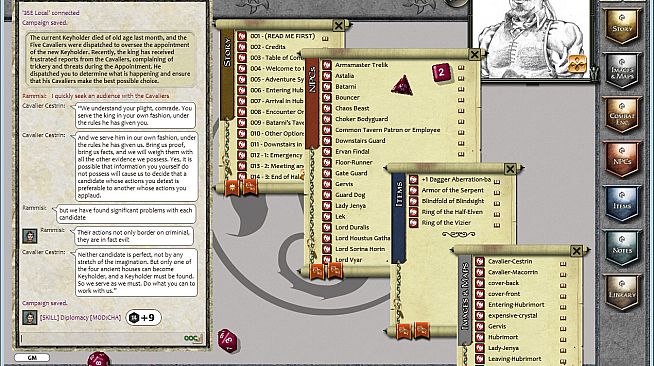The width and height of the screenshot is (654, 366).
Task: Open the Library sidebar button
Action: pos(622,293)
